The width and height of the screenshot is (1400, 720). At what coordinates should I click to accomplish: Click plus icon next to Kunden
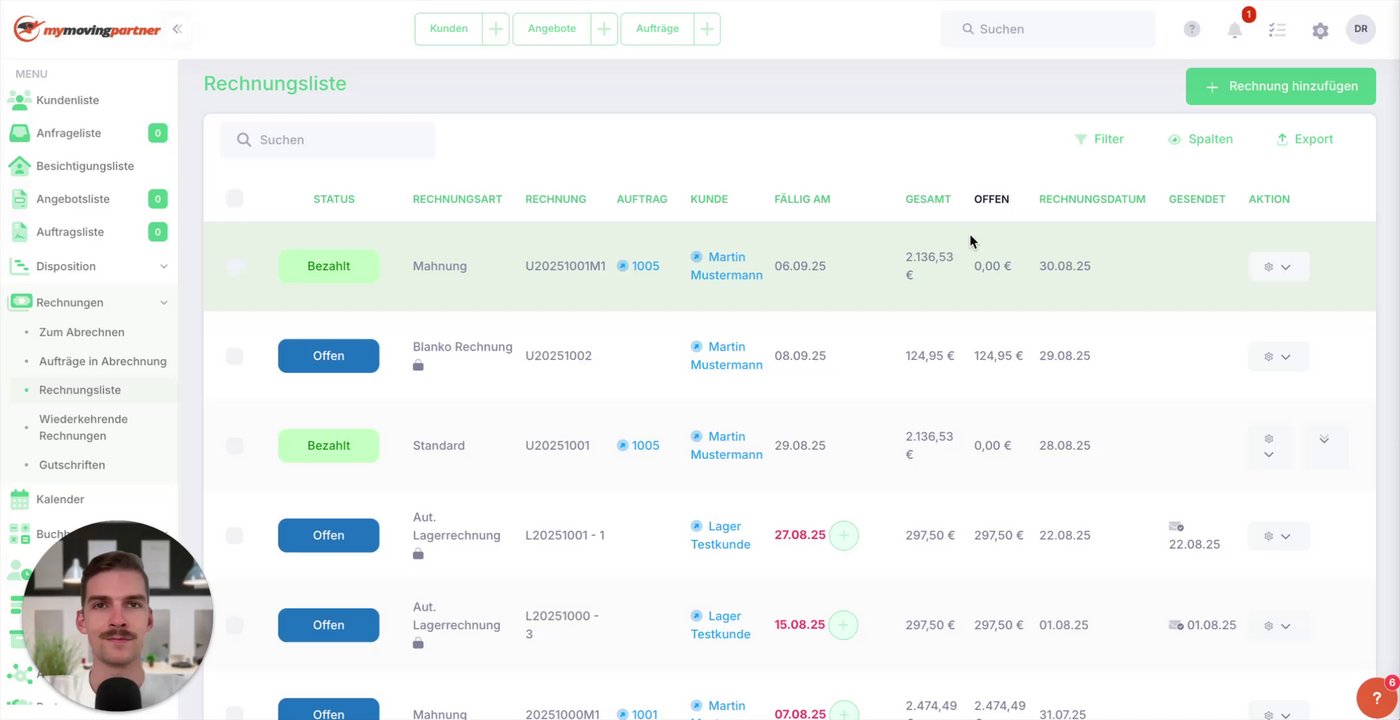[x=496, y=29]
